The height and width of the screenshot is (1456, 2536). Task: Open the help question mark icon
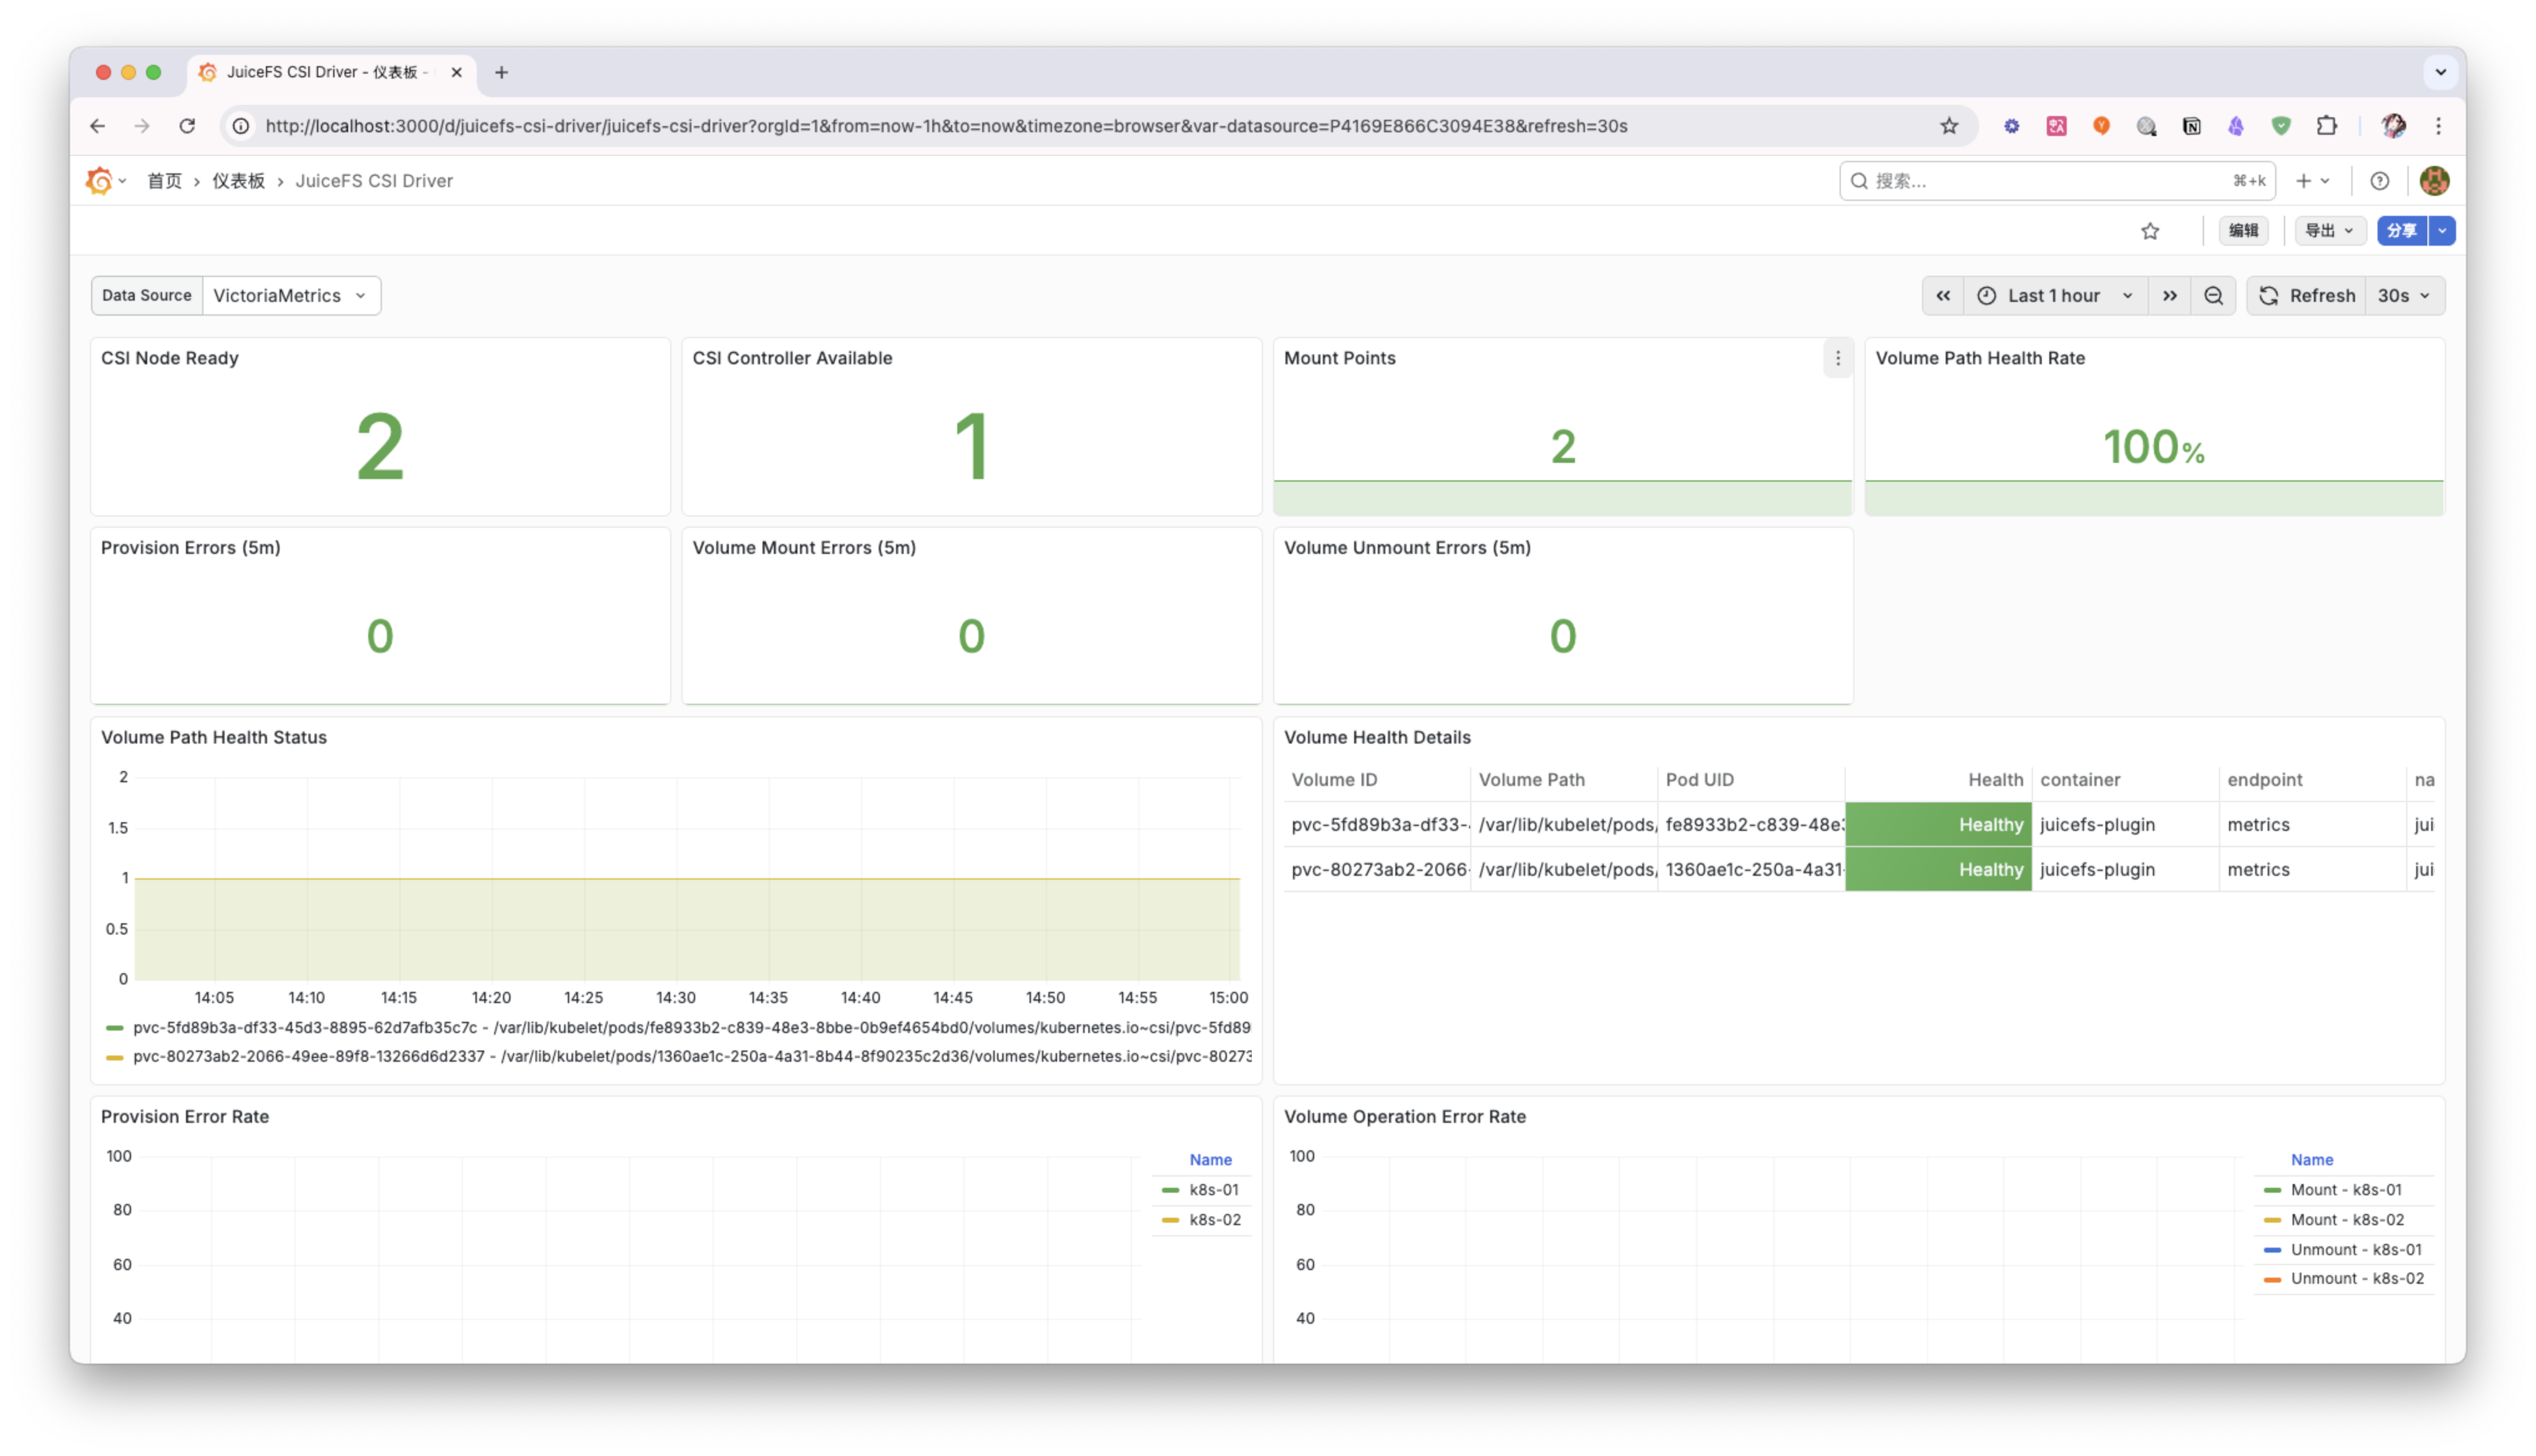coord(2379,181)
